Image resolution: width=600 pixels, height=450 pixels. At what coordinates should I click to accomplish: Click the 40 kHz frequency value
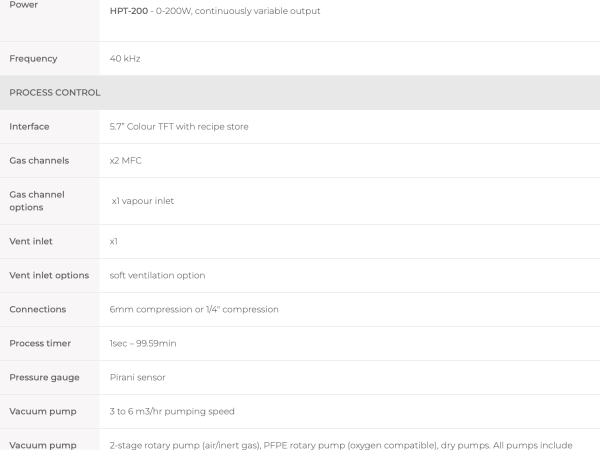[x=125, y=59]
